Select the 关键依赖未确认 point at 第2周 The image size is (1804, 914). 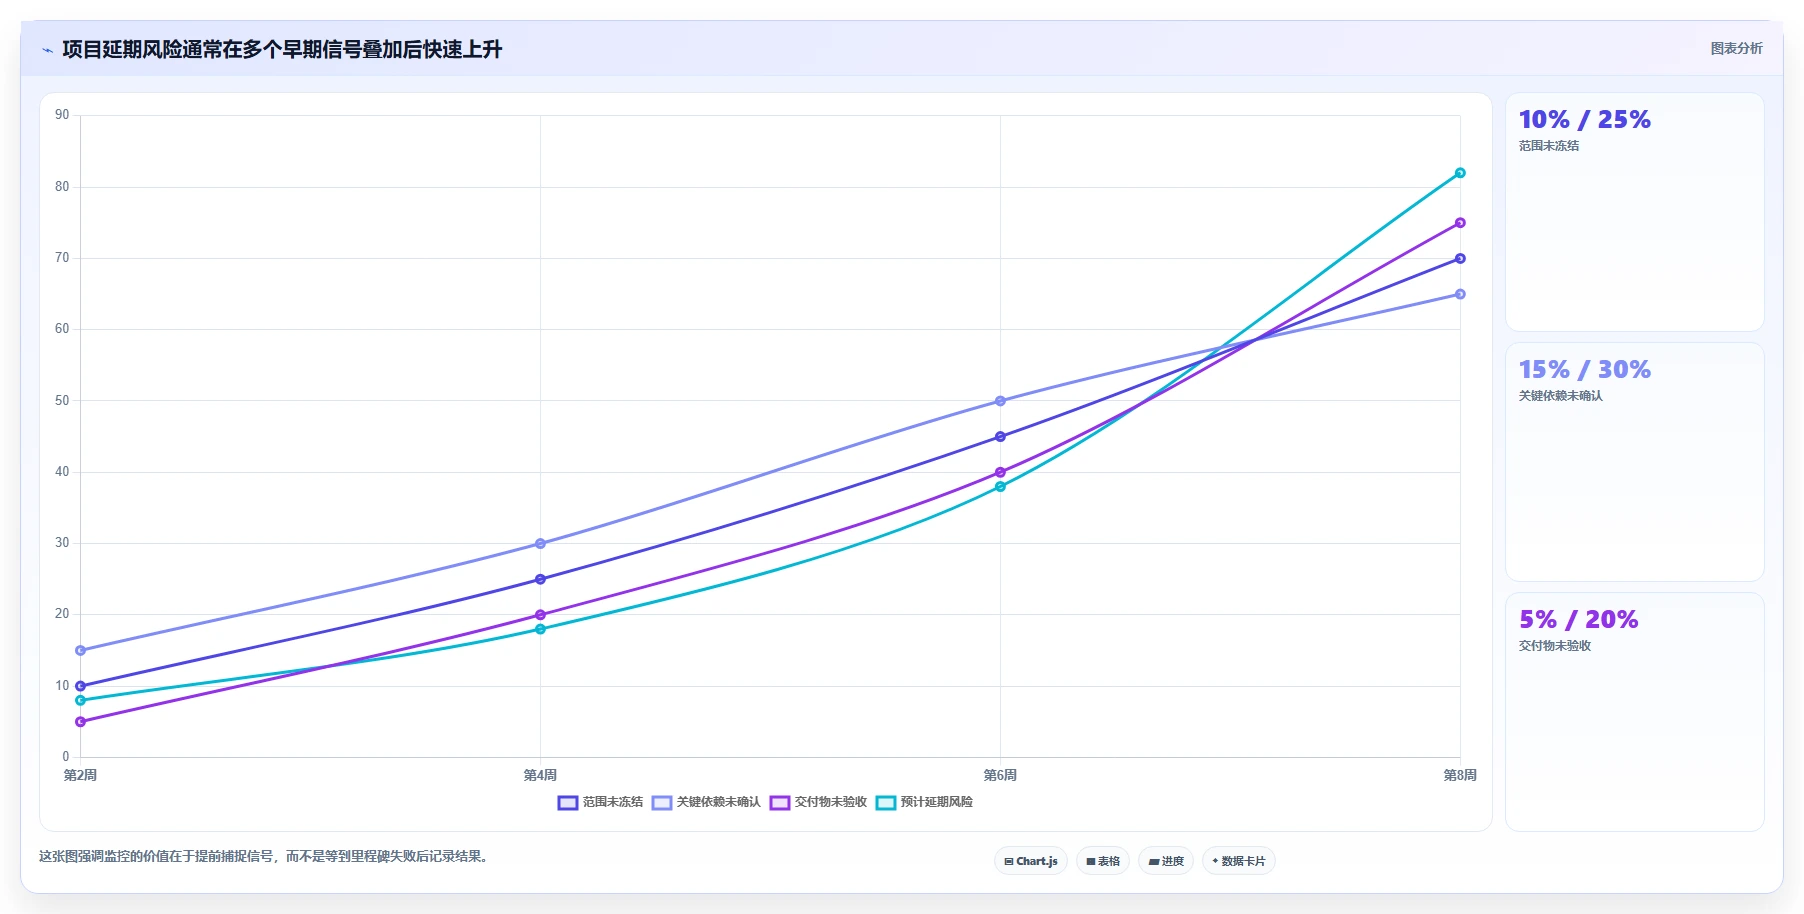[x=80, y=650]
